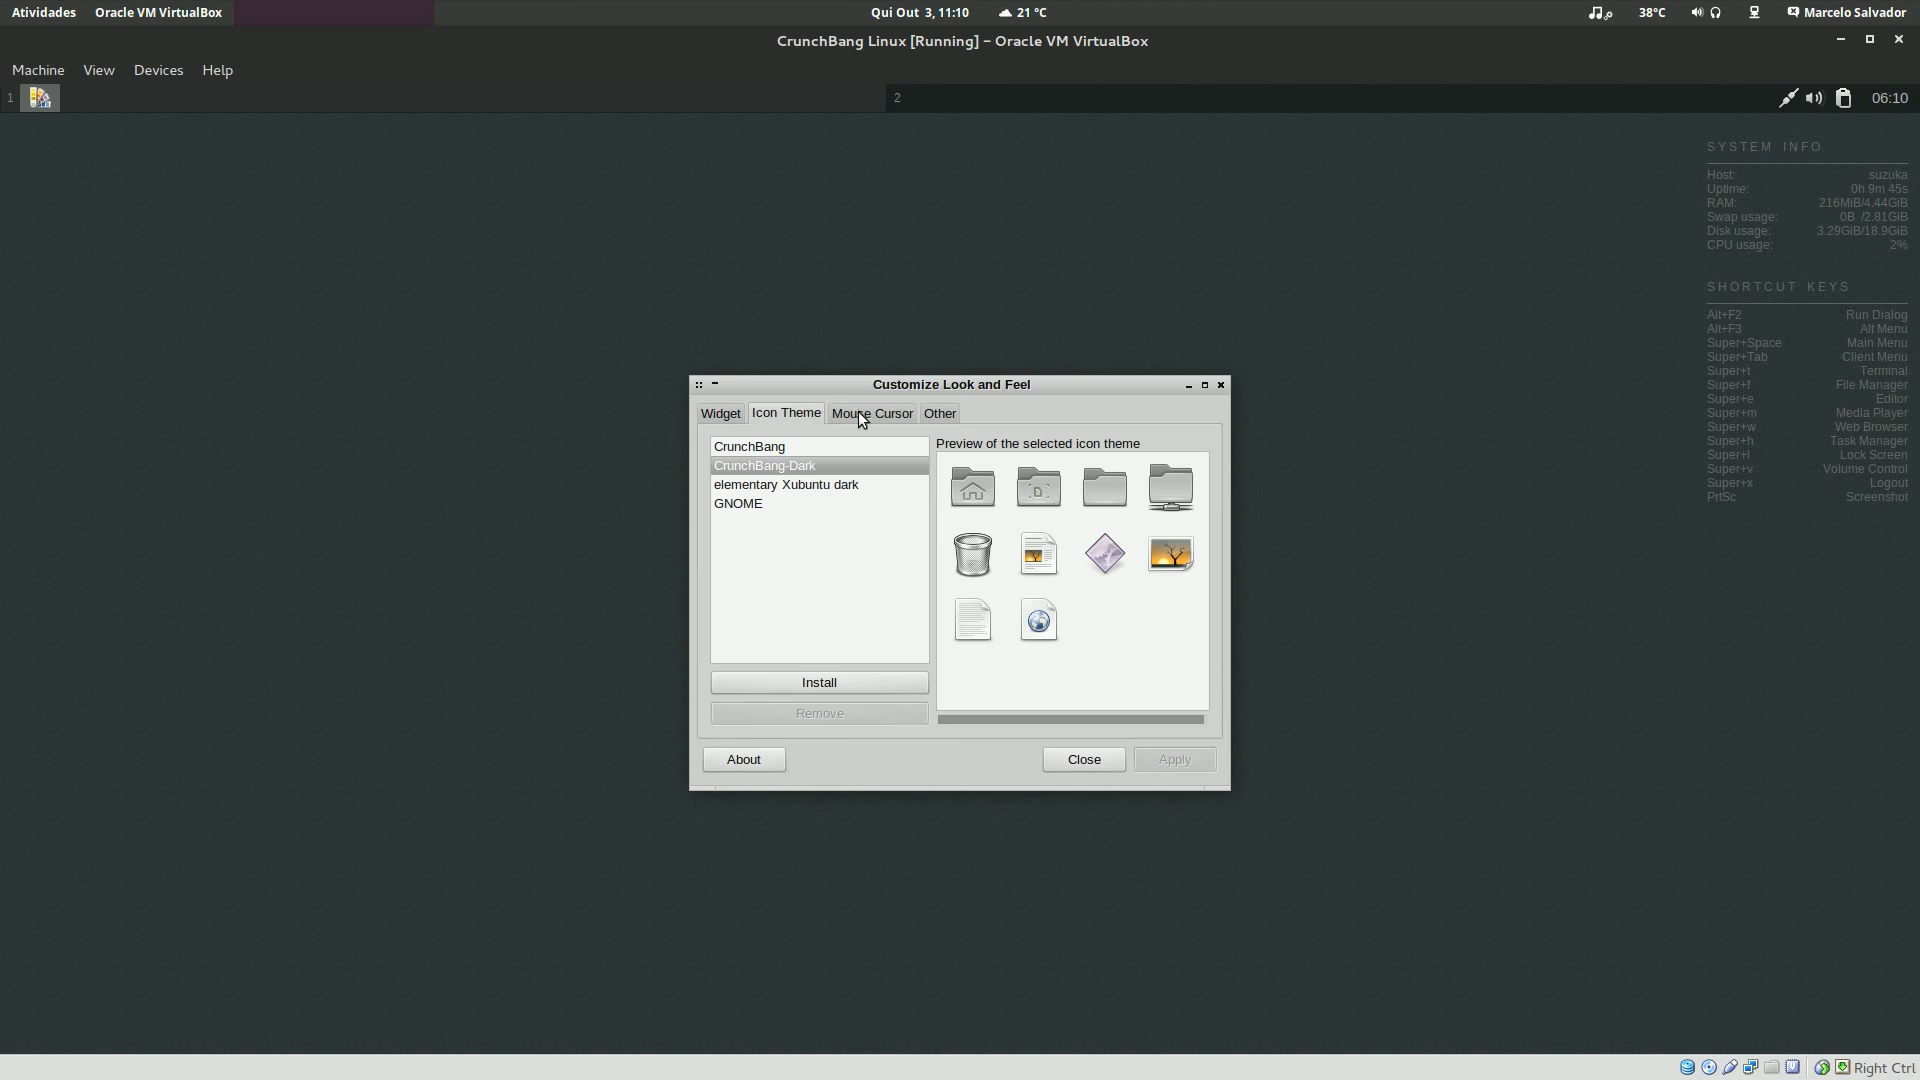
Task: Click the Apply button
Action: (1174, 760)
